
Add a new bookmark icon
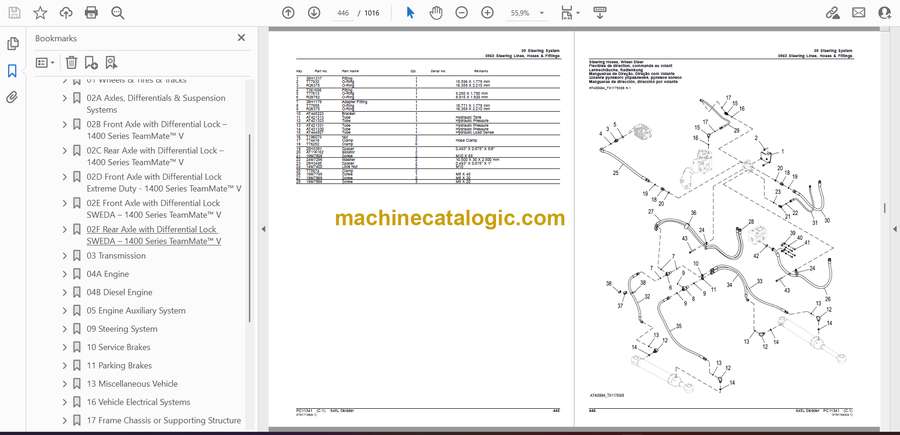click(x=91, y=63)
